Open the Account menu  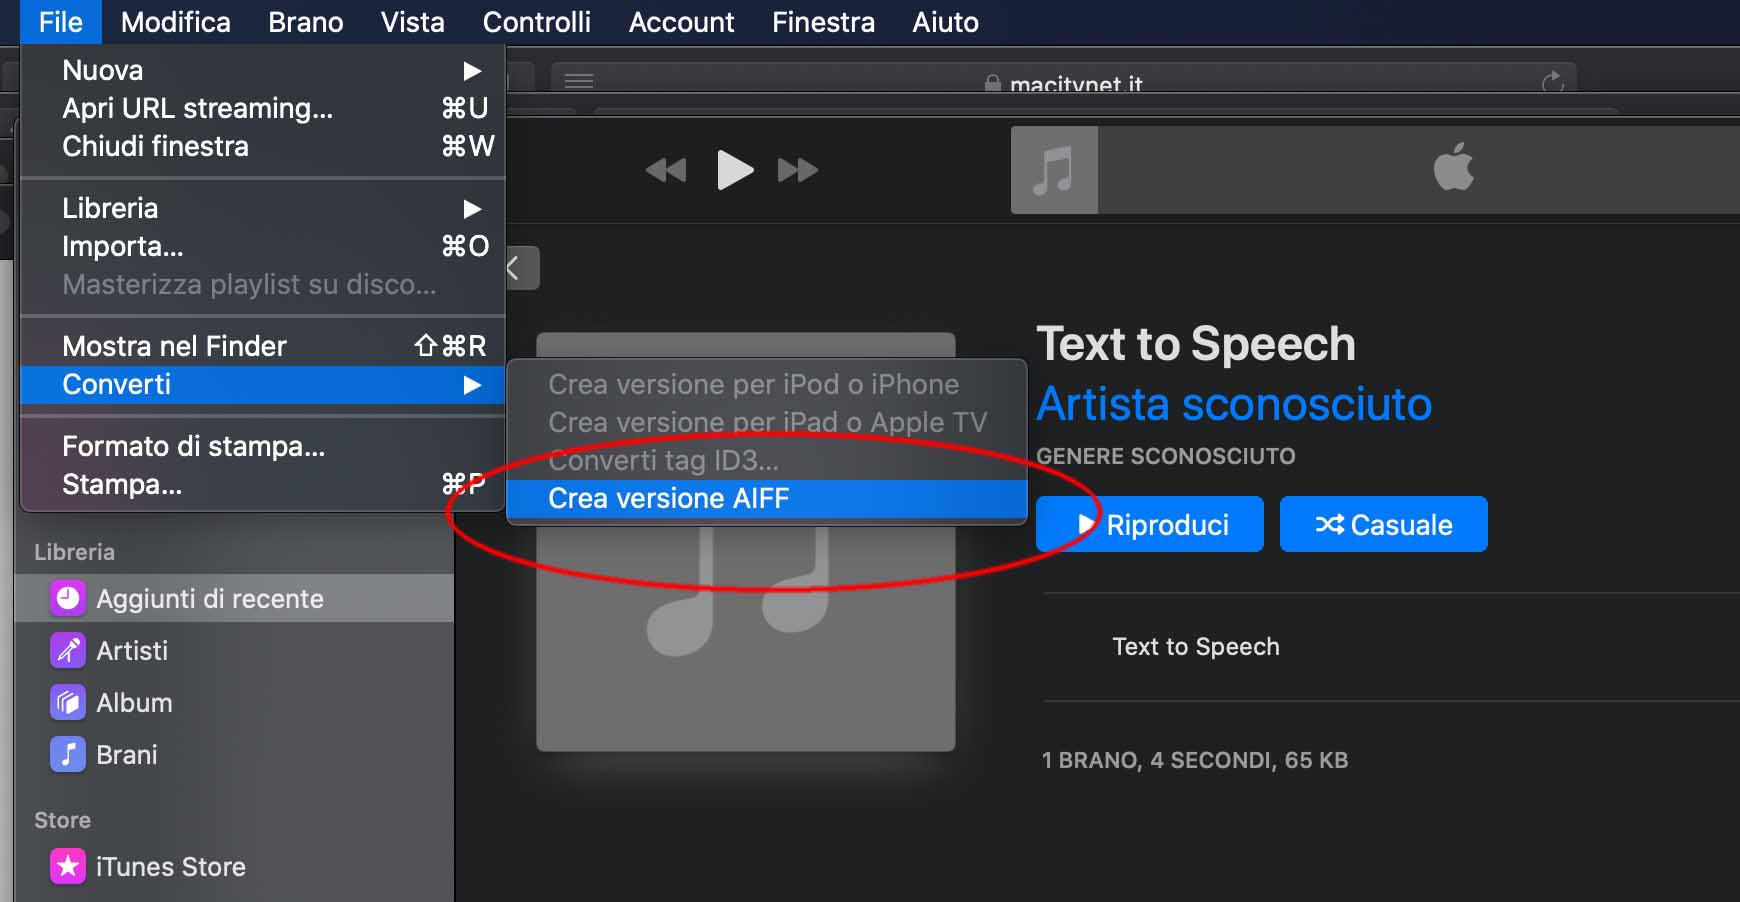click(682, 22)
